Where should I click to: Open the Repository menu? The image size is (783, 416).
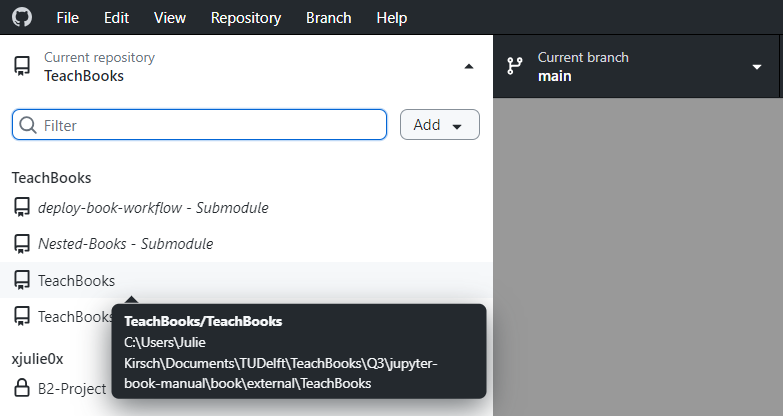pyautogui.click(x=246, y=18)
